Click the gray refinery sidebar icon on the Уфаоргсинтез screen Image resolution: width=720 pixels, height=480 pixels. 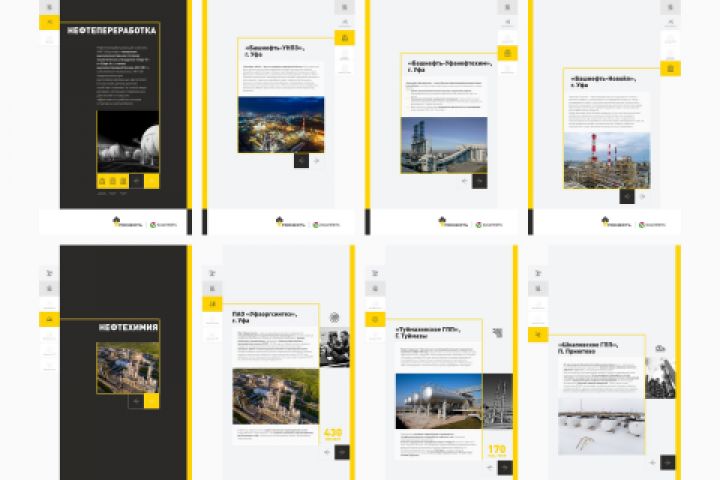(212, 288)
